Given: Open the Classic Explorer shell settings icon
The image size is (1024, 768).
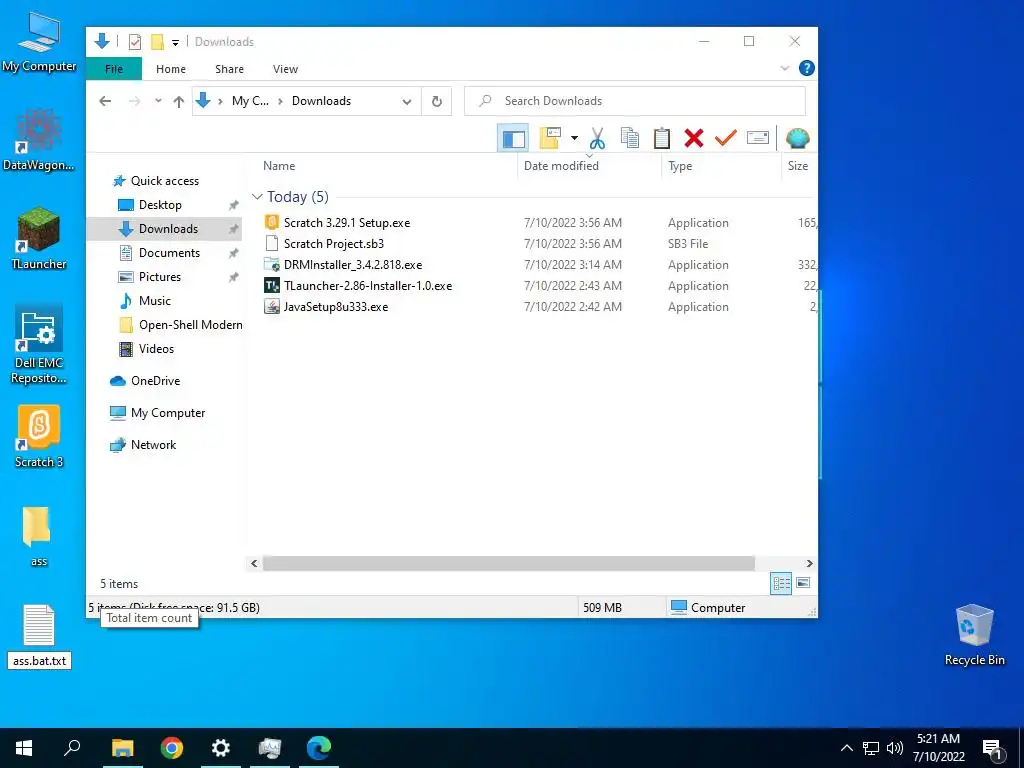Looking at the screenshot, I should coord(797,138).
